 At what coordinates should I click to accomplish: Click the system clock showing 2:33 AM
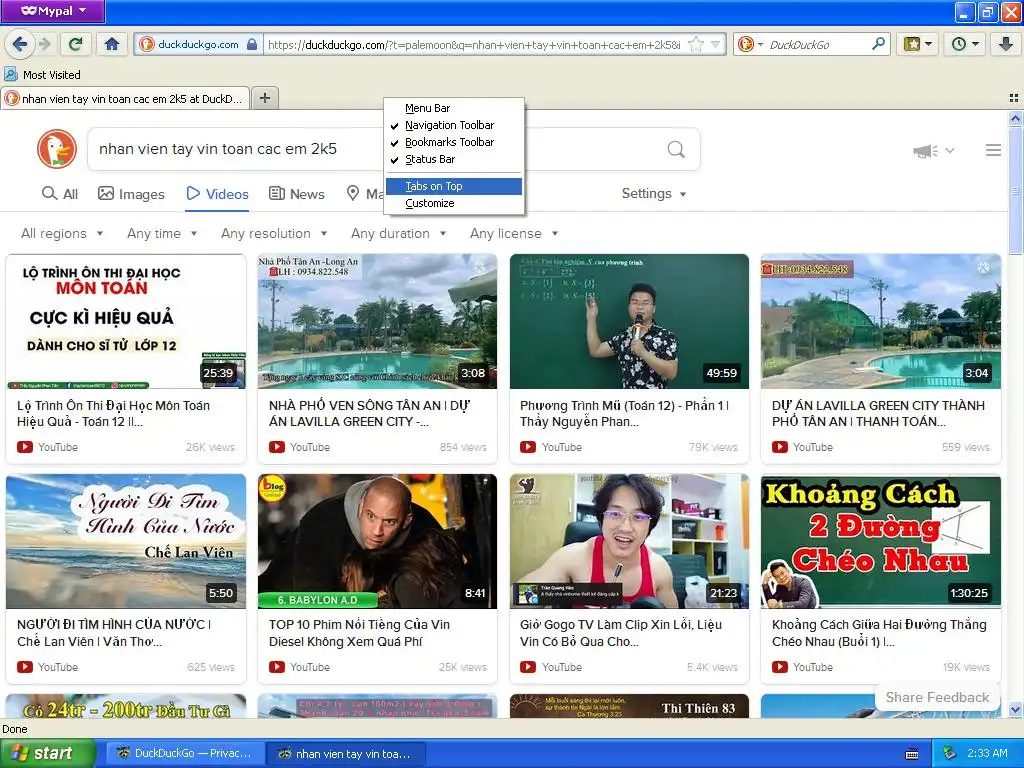click(987, 754)
